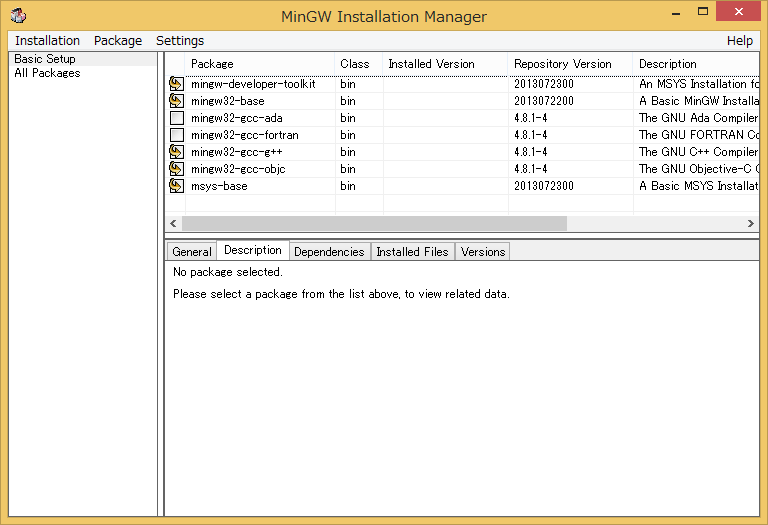Open the Help menu

[740, 41]
